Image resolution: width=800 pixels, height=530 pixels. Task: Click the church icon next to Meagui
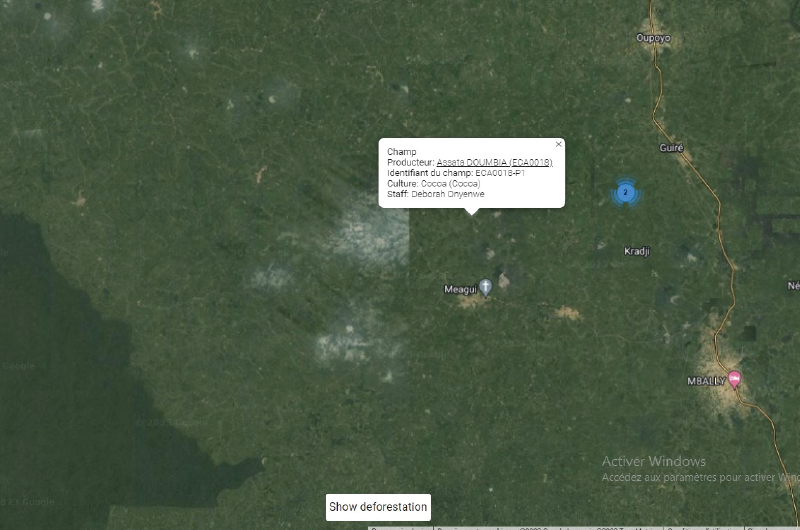pyautogui.click(x=485, y=288)
